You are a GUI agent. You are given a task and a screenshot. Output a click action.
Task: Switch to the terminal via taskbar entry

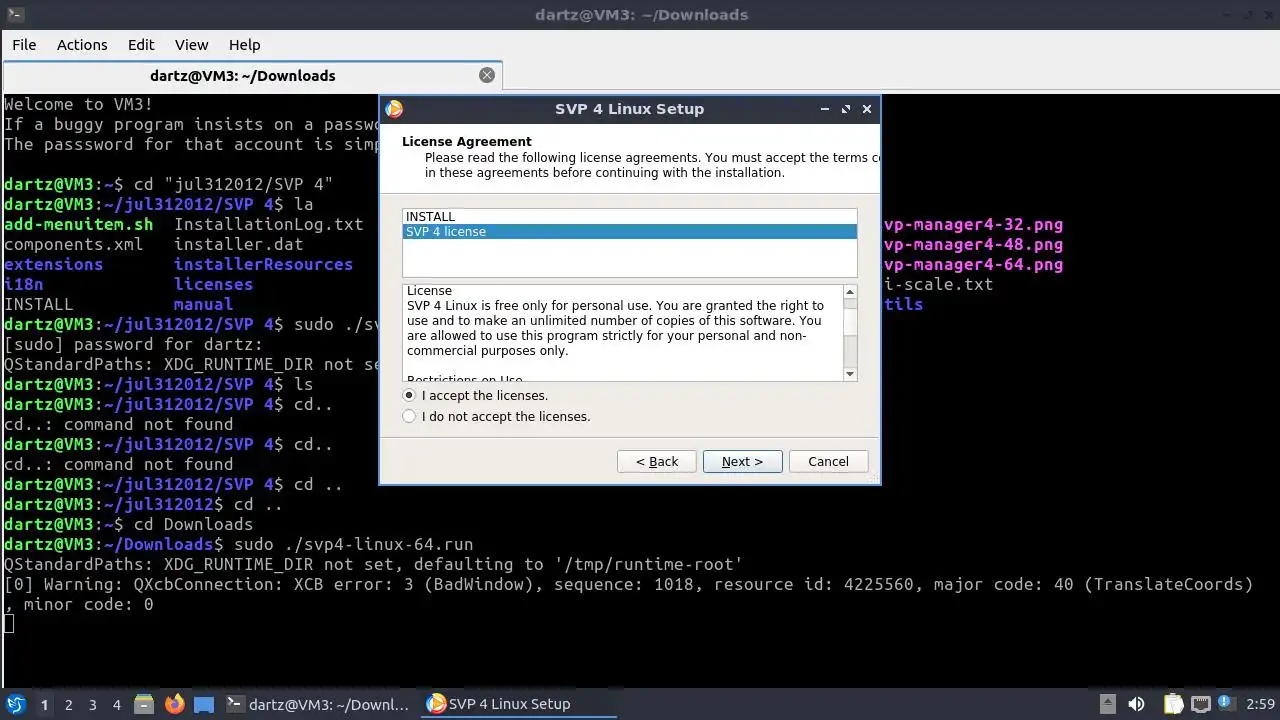pyautogui.click(x=319, y=704)
